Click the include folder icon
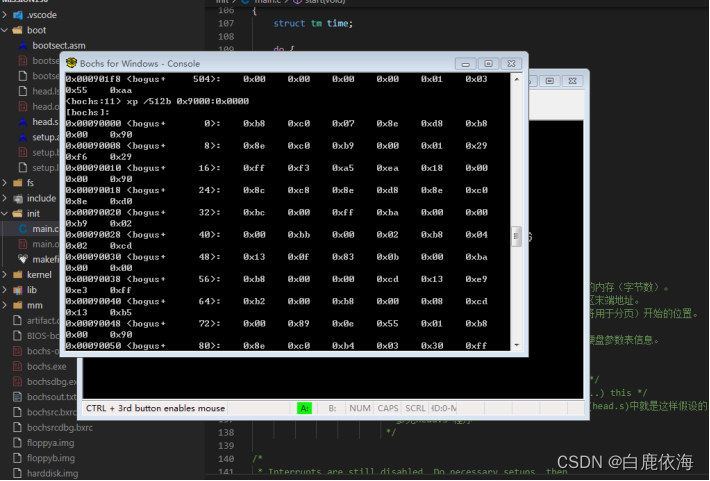This screenshot has width=710, height=481. click(18, 198)
